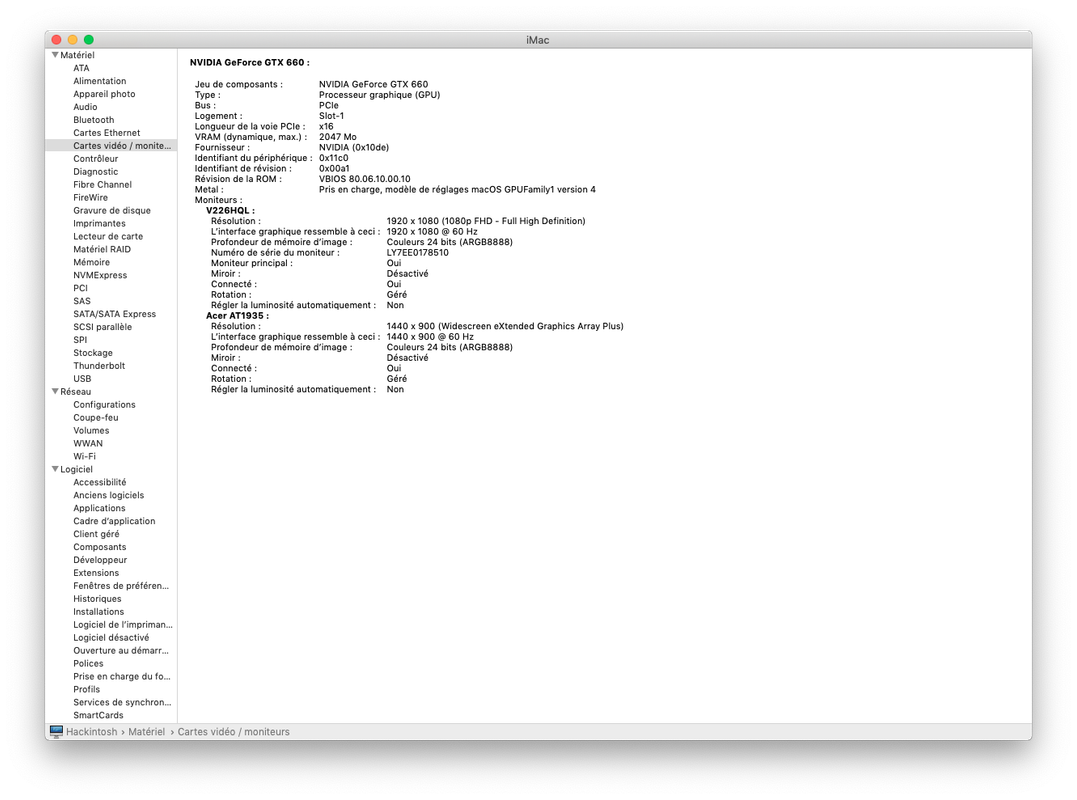Collapse the Logiciel section triangle
The height and width of the screenshot is (800, 1077).
(55, 469)
